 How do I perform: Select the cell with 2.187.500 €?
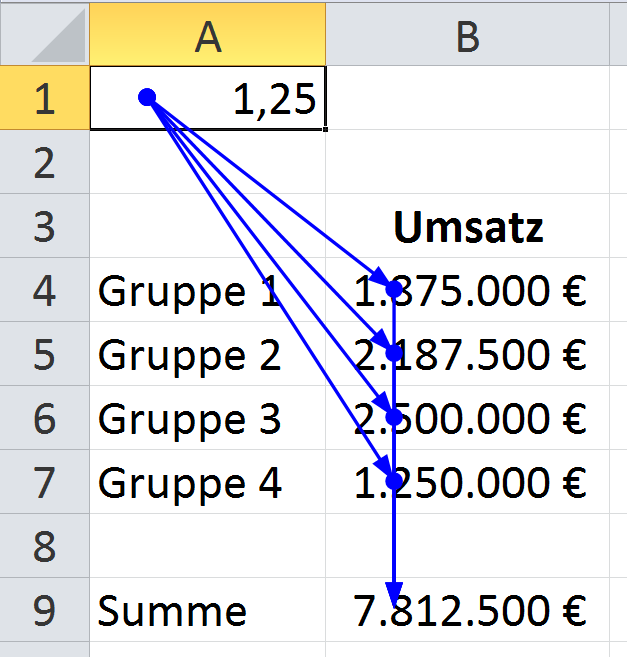pyautogui.click(x=468, y=354)
